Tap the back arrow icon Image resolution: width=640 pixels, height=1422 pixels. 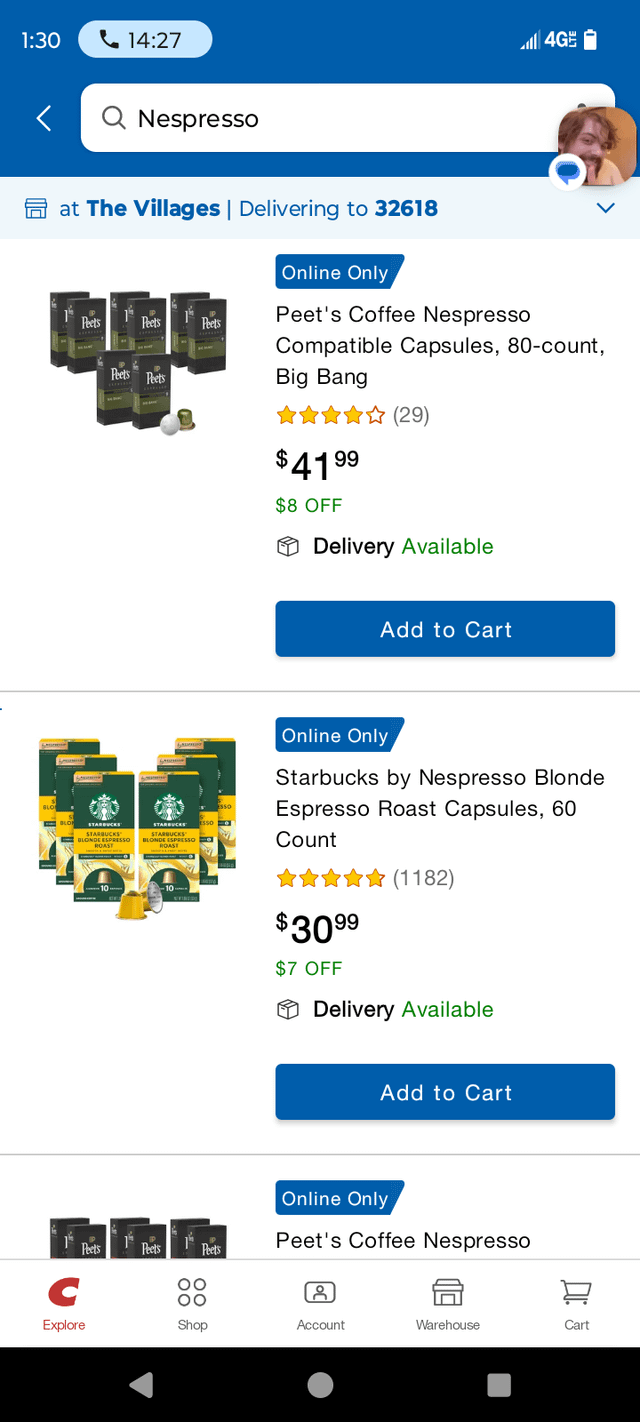(x=44, y=118)
